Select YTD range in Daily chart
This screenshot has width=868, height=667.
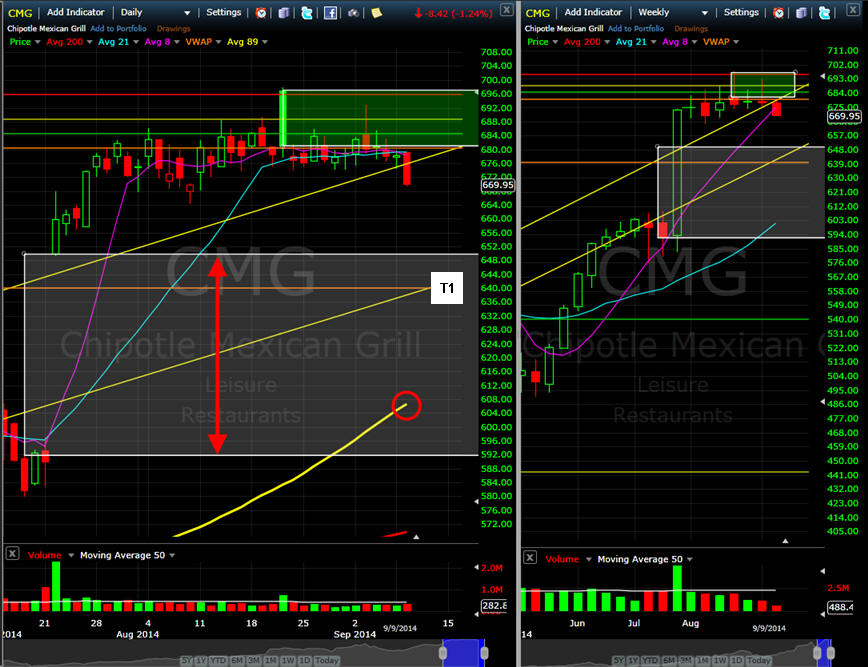(x=218, y=660)
